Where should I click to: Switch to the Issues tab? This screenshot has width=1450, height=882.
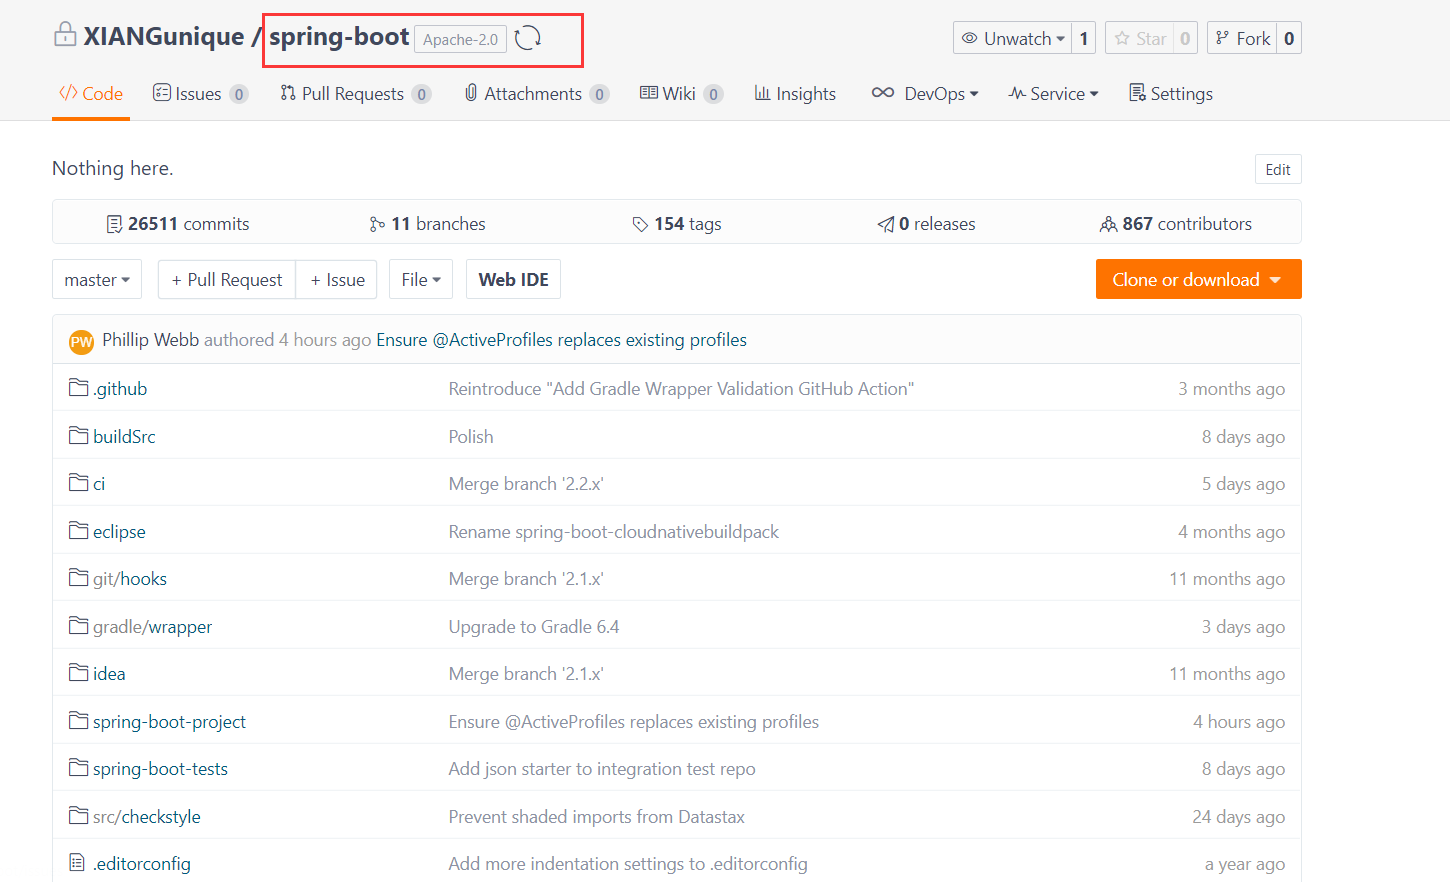pos(200,93)
